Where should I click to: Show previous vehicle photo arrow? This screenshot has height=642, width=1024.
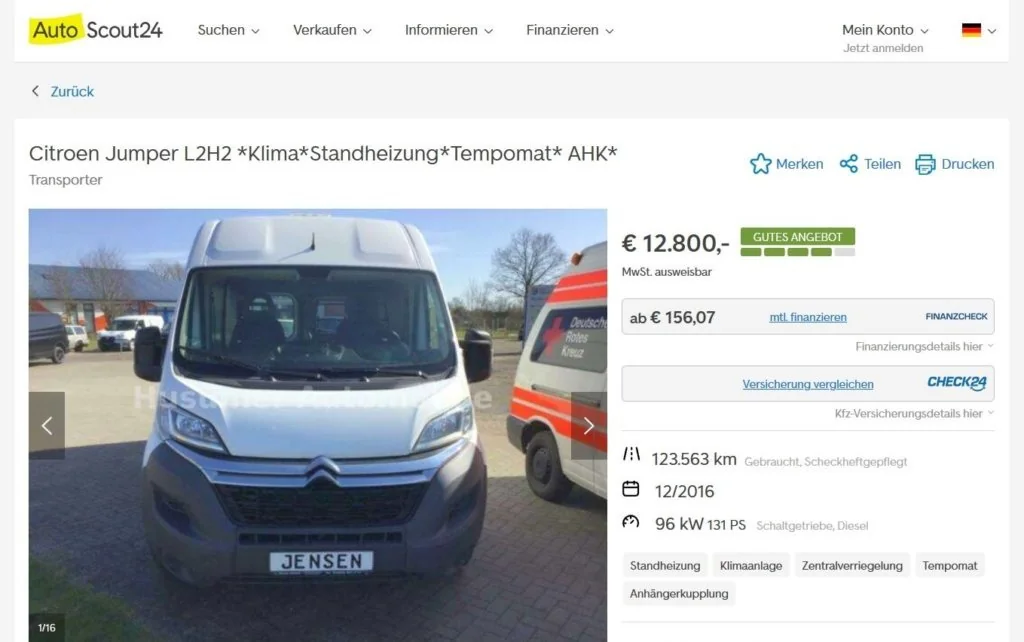[46, 426]
